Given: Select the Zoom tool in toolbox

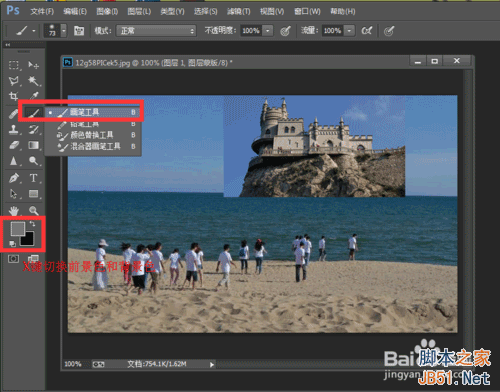Looking at the screenshot, I should [x=33, y=210].
